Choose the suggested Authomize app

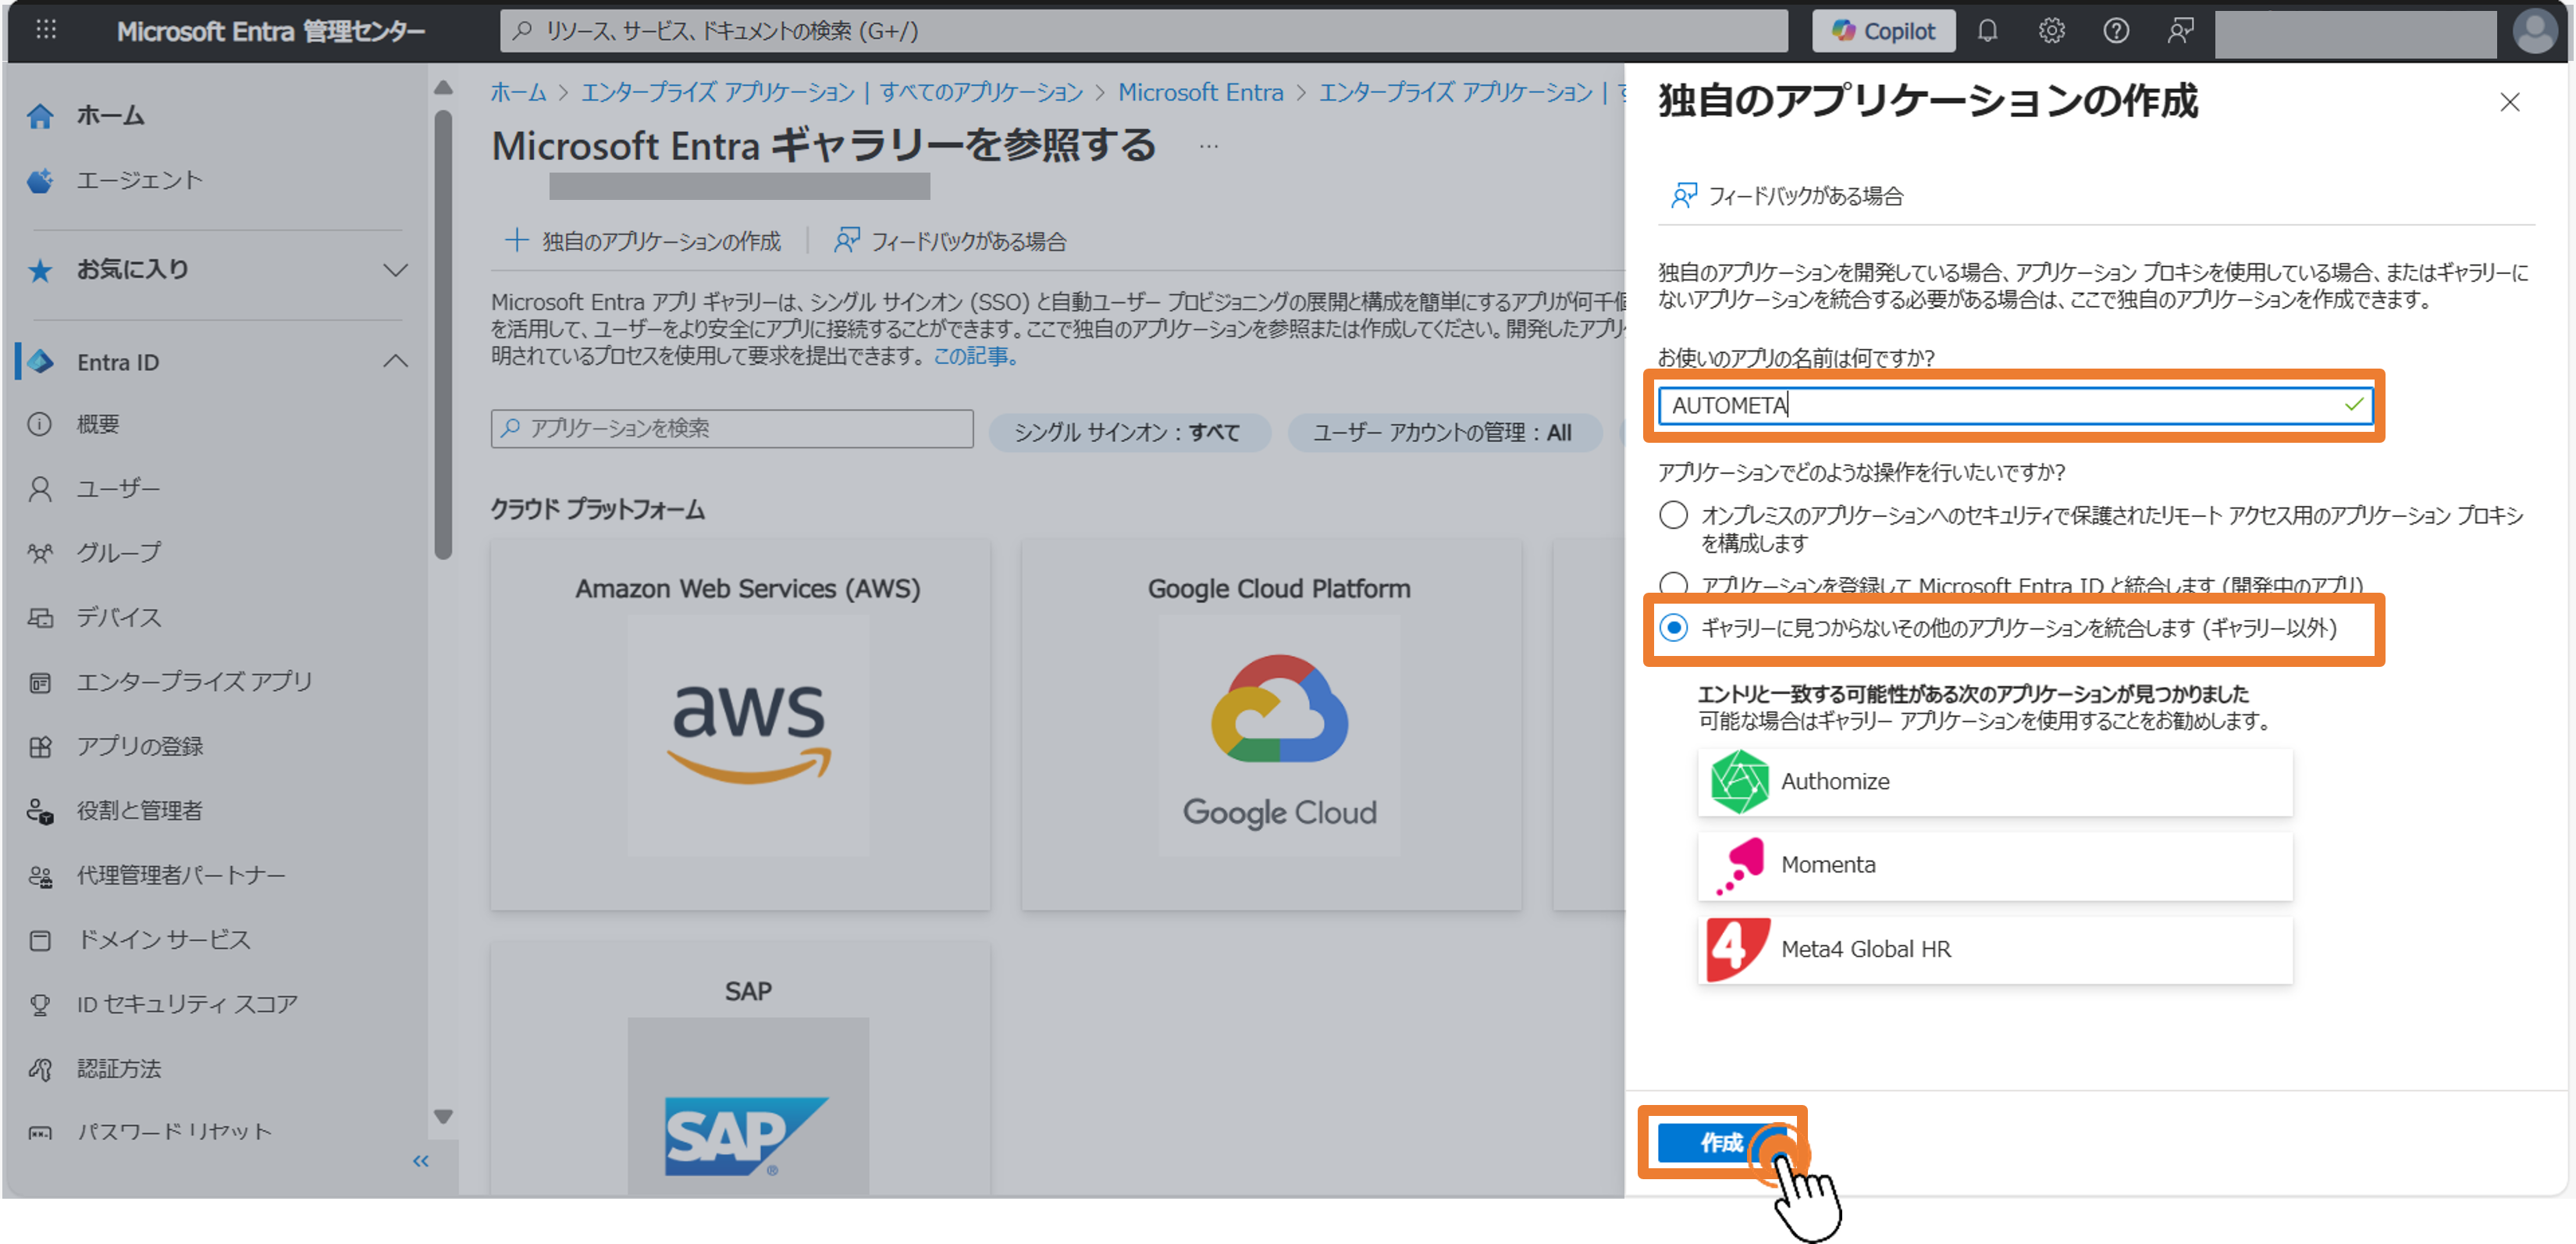(x=1994, y=783)
